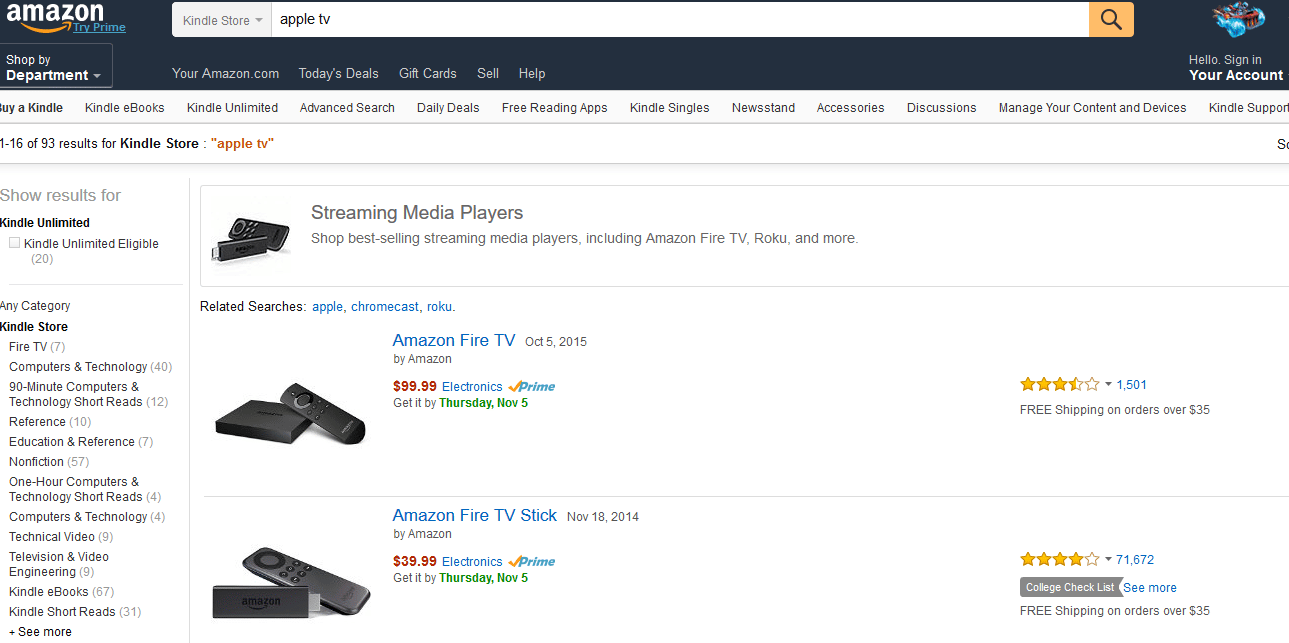
Task: Open Today's Deals link
Action: click(339, 73)
